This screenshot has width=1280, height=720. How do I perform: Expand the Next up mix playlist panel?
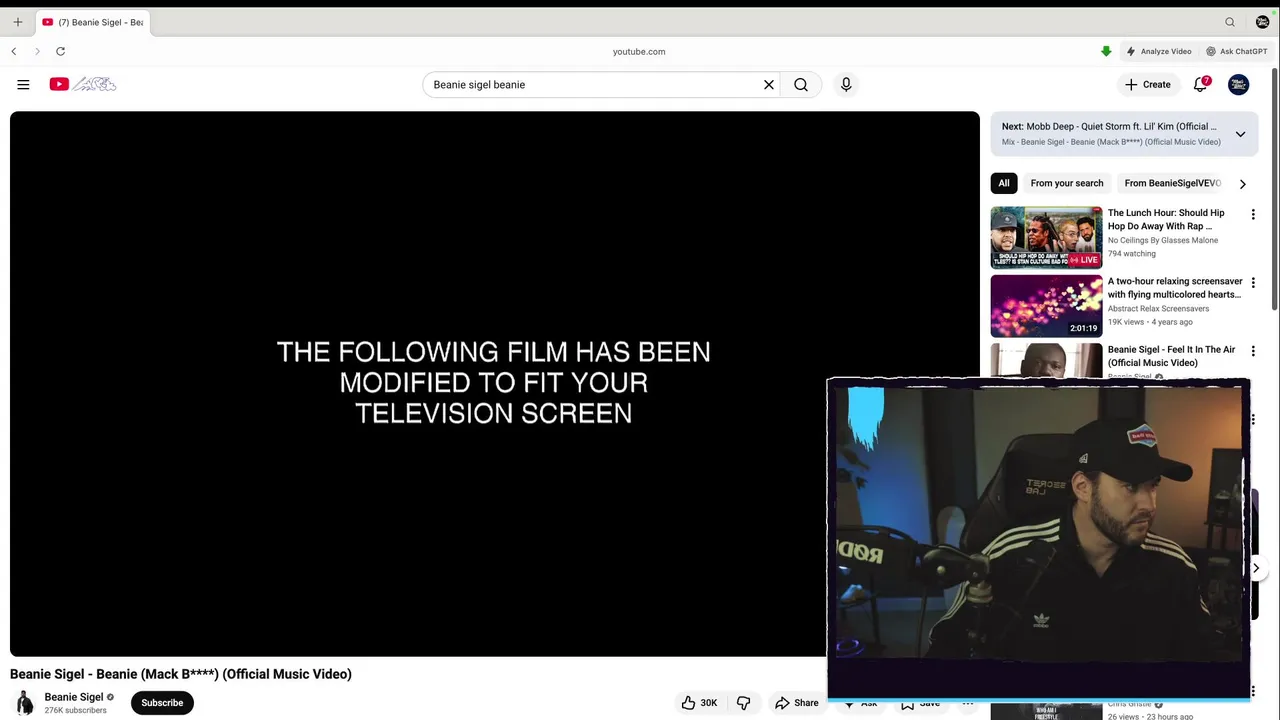click(1240, 134)
